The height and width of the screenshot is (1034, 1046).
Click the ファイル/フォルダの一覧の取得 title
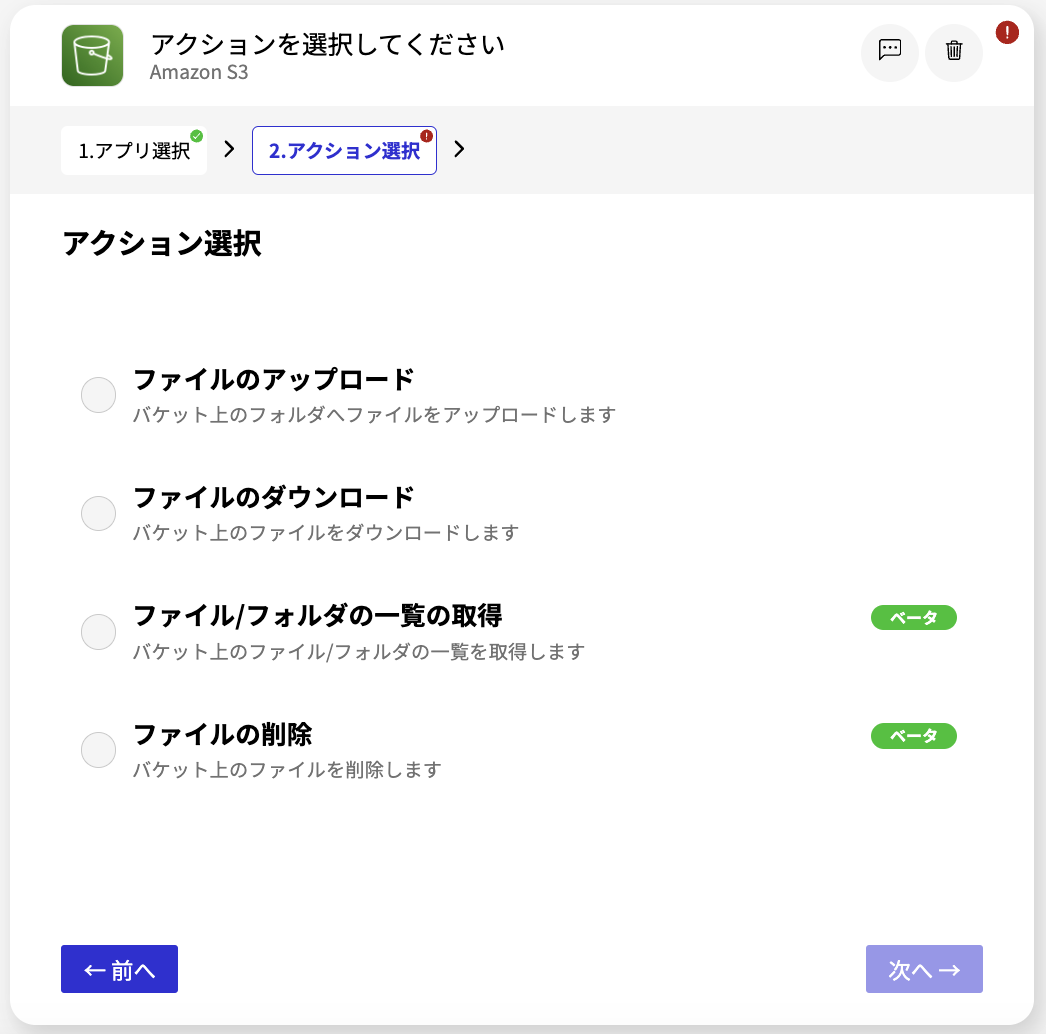pos(318,616)
